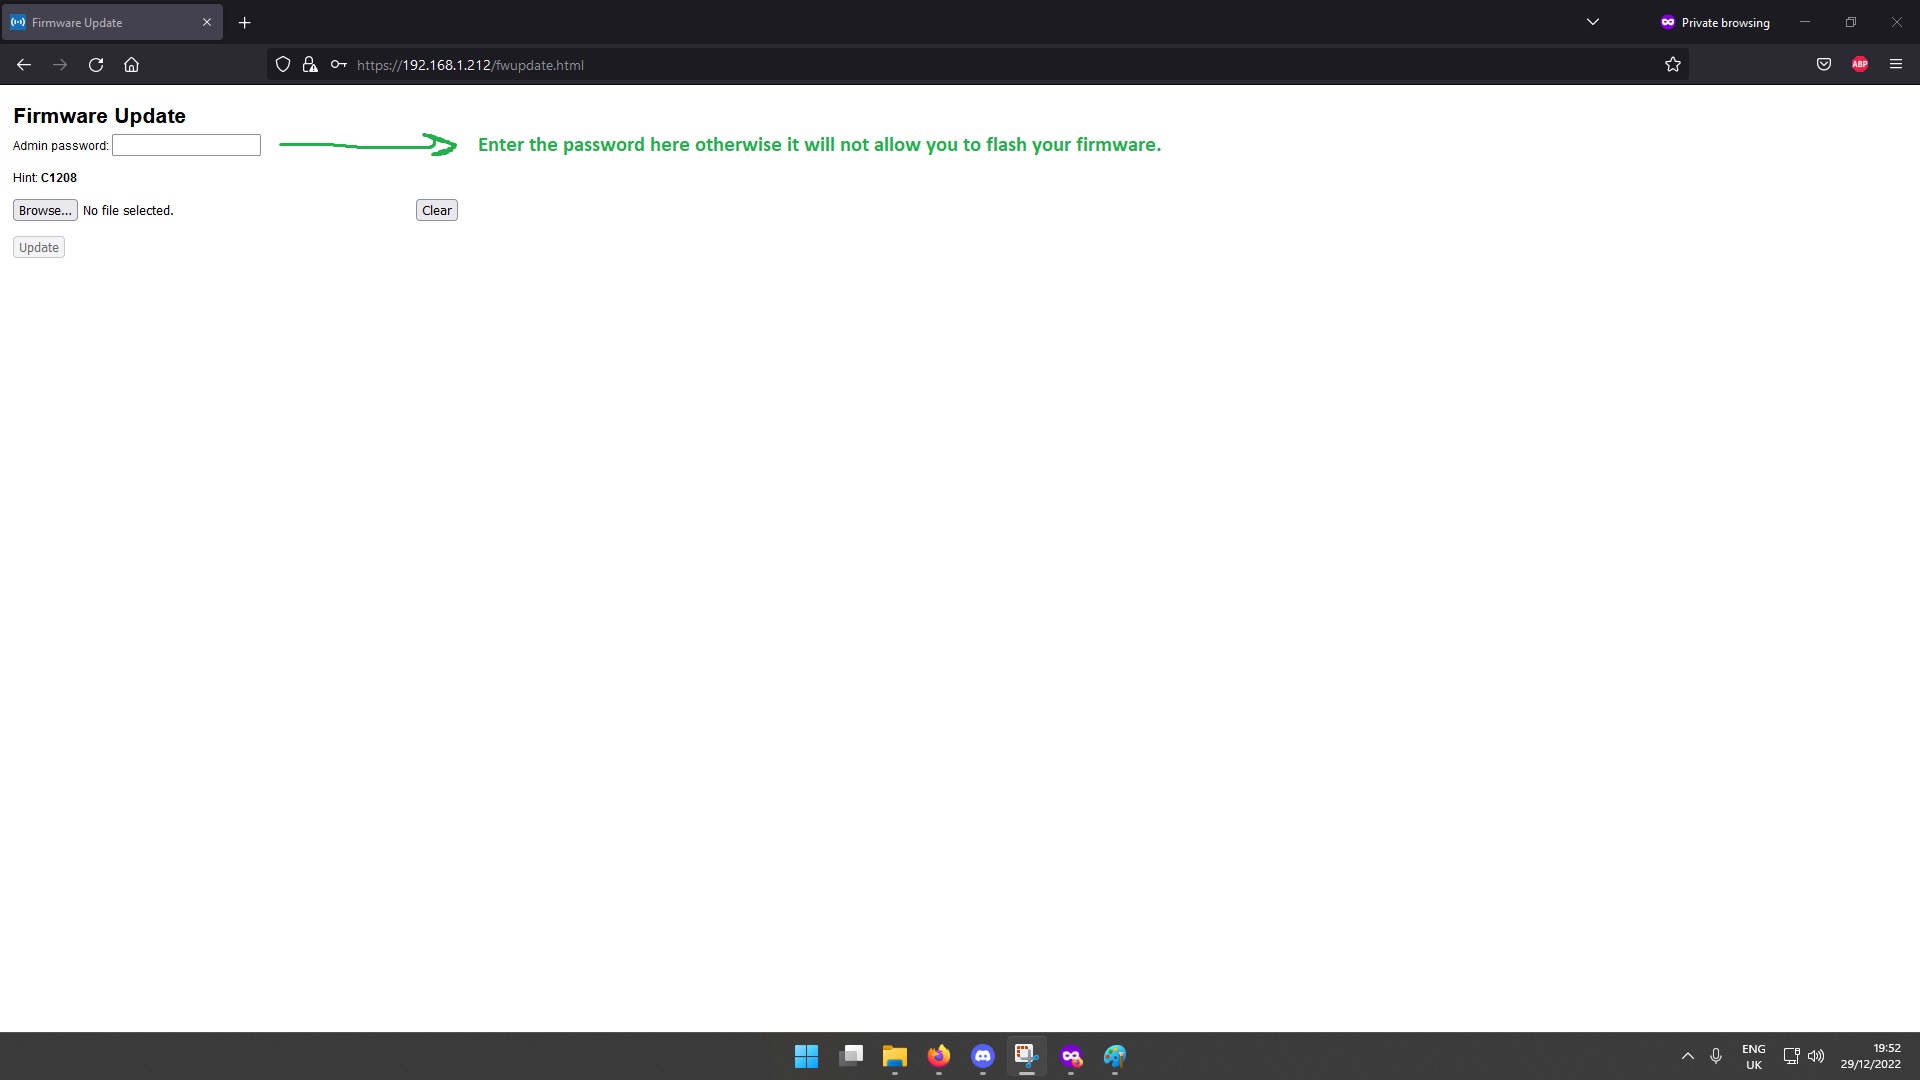Click the Update button

click(x=39, y=247)
